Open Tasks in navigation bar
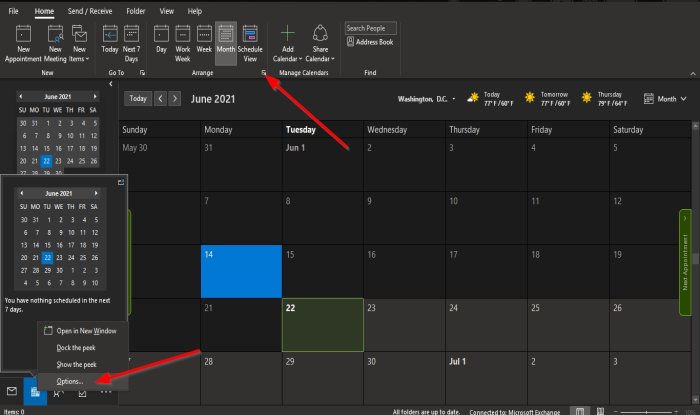 pyautogui.click(x=82, y=394)
